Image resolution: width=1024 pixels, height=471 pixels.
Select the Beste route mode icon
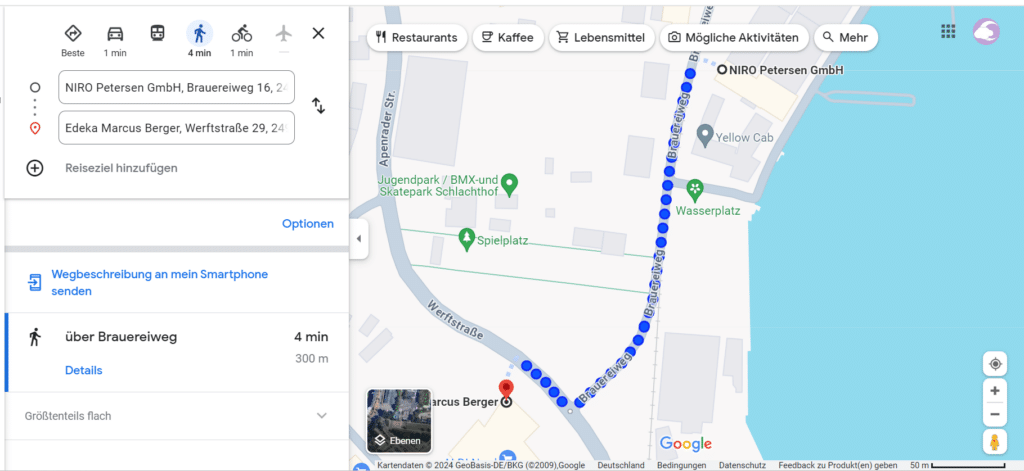72,33
